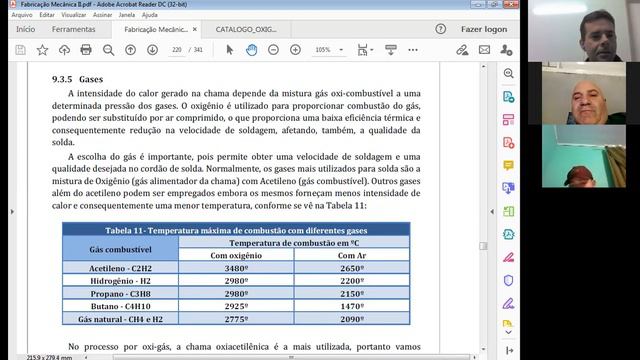This screenshot has width=640, height=360.
Task: Open Export PDF tool in right pane
Action: 508,97
